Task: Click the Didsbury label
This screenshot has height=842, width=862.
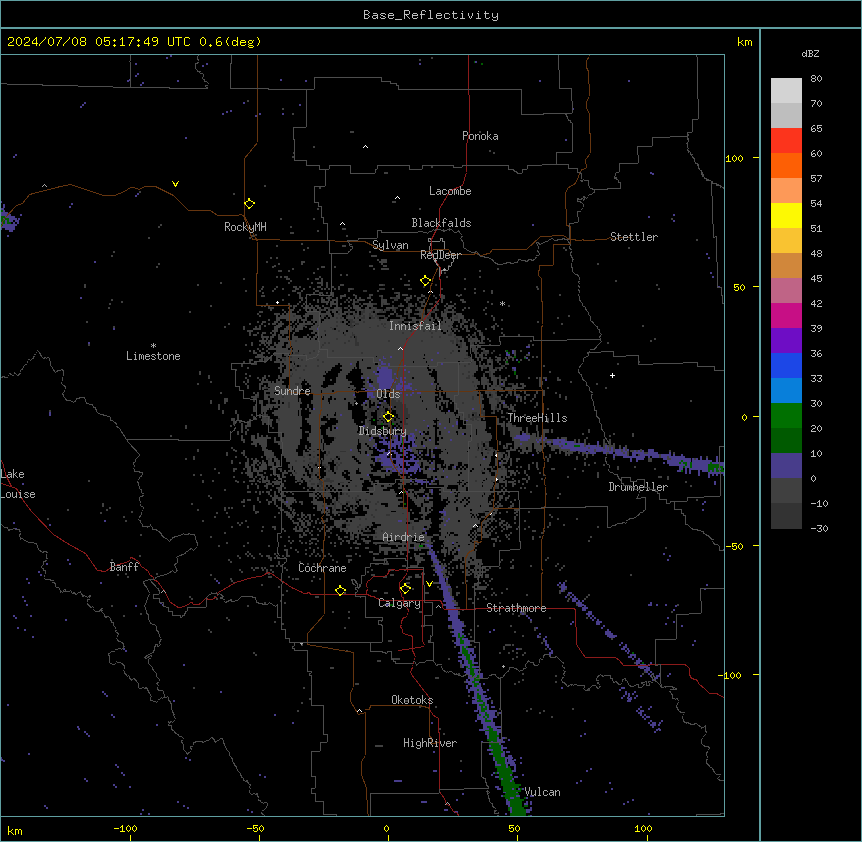Action: tap(383, 431)
